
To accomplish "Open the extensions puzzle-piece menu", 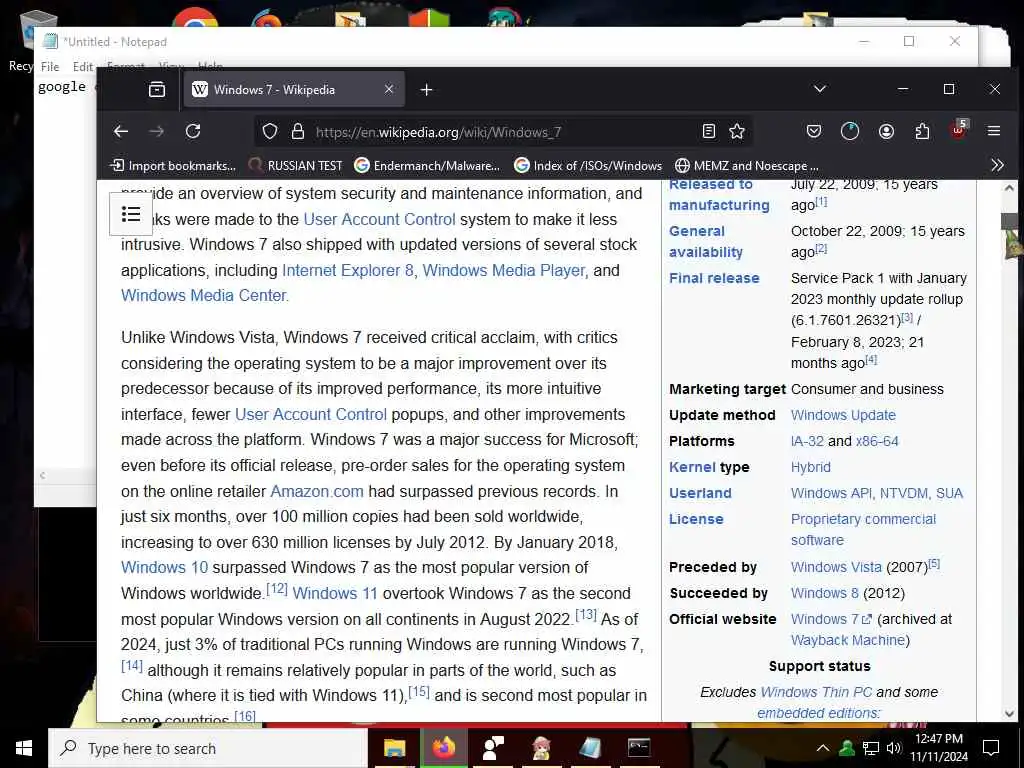I will (922, 131).
